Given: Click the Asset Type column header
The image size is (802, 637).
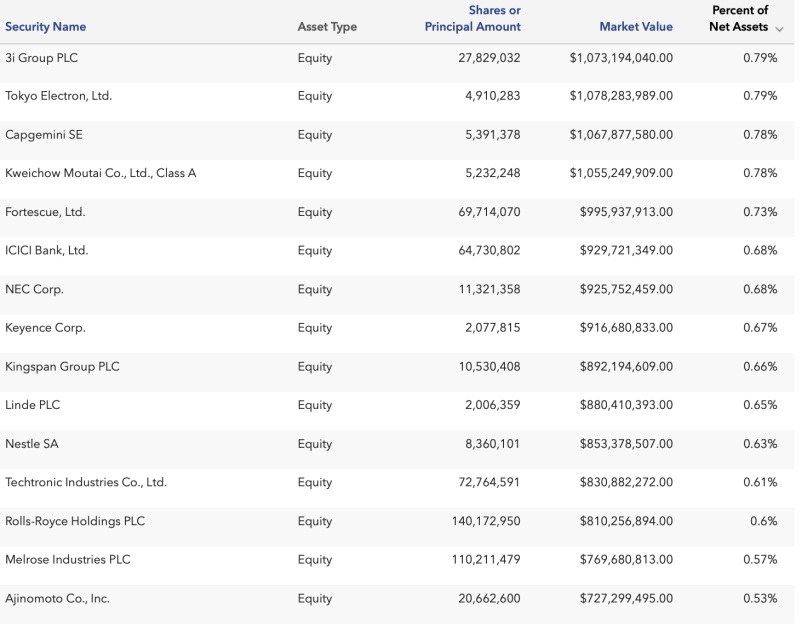Looking at the screenshot, I should tap(327, 27).
